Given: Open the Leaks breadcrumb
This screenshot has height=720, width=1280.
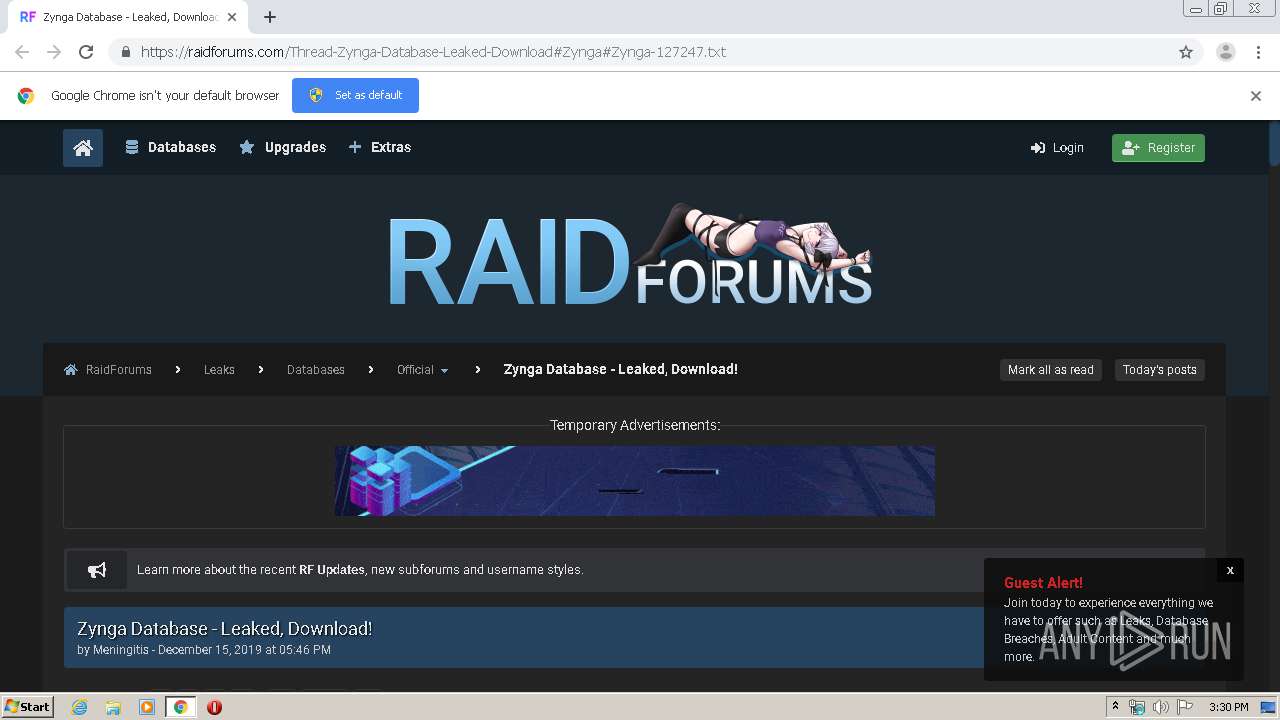Looking at the screenshot, I should (219, 370).
